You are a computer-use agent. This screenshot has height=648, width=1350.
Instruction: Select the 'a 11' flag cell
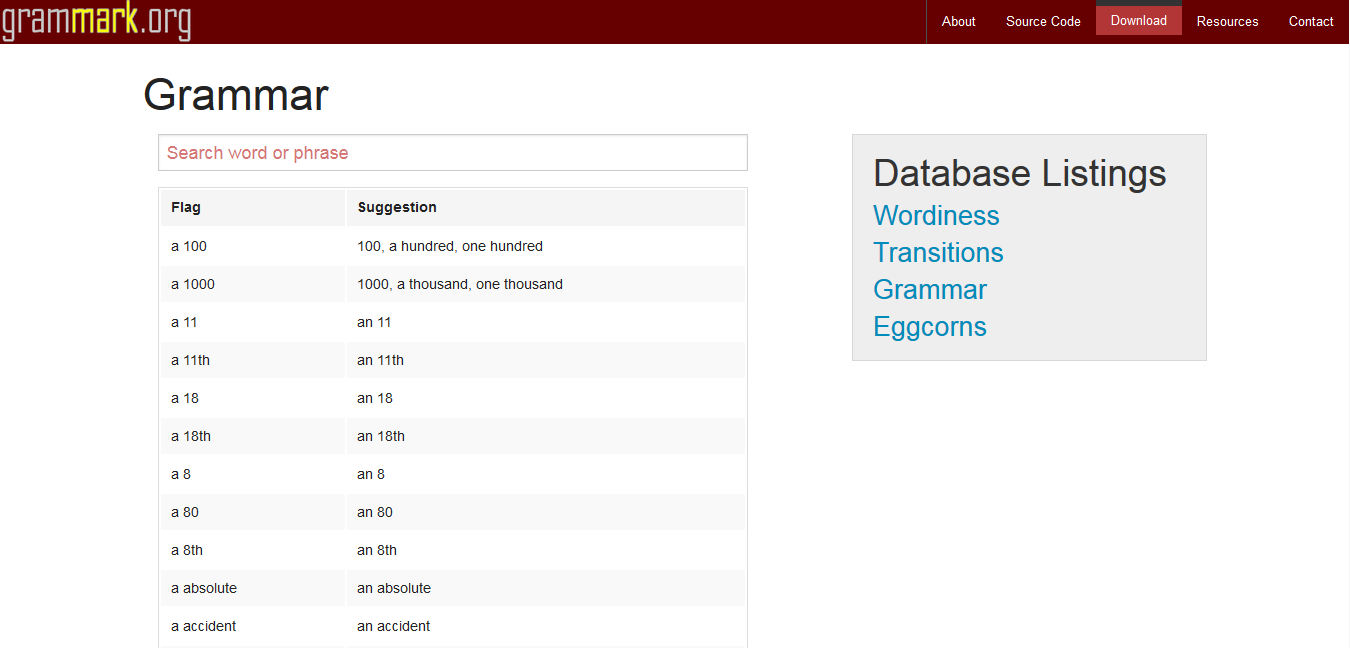253,322
